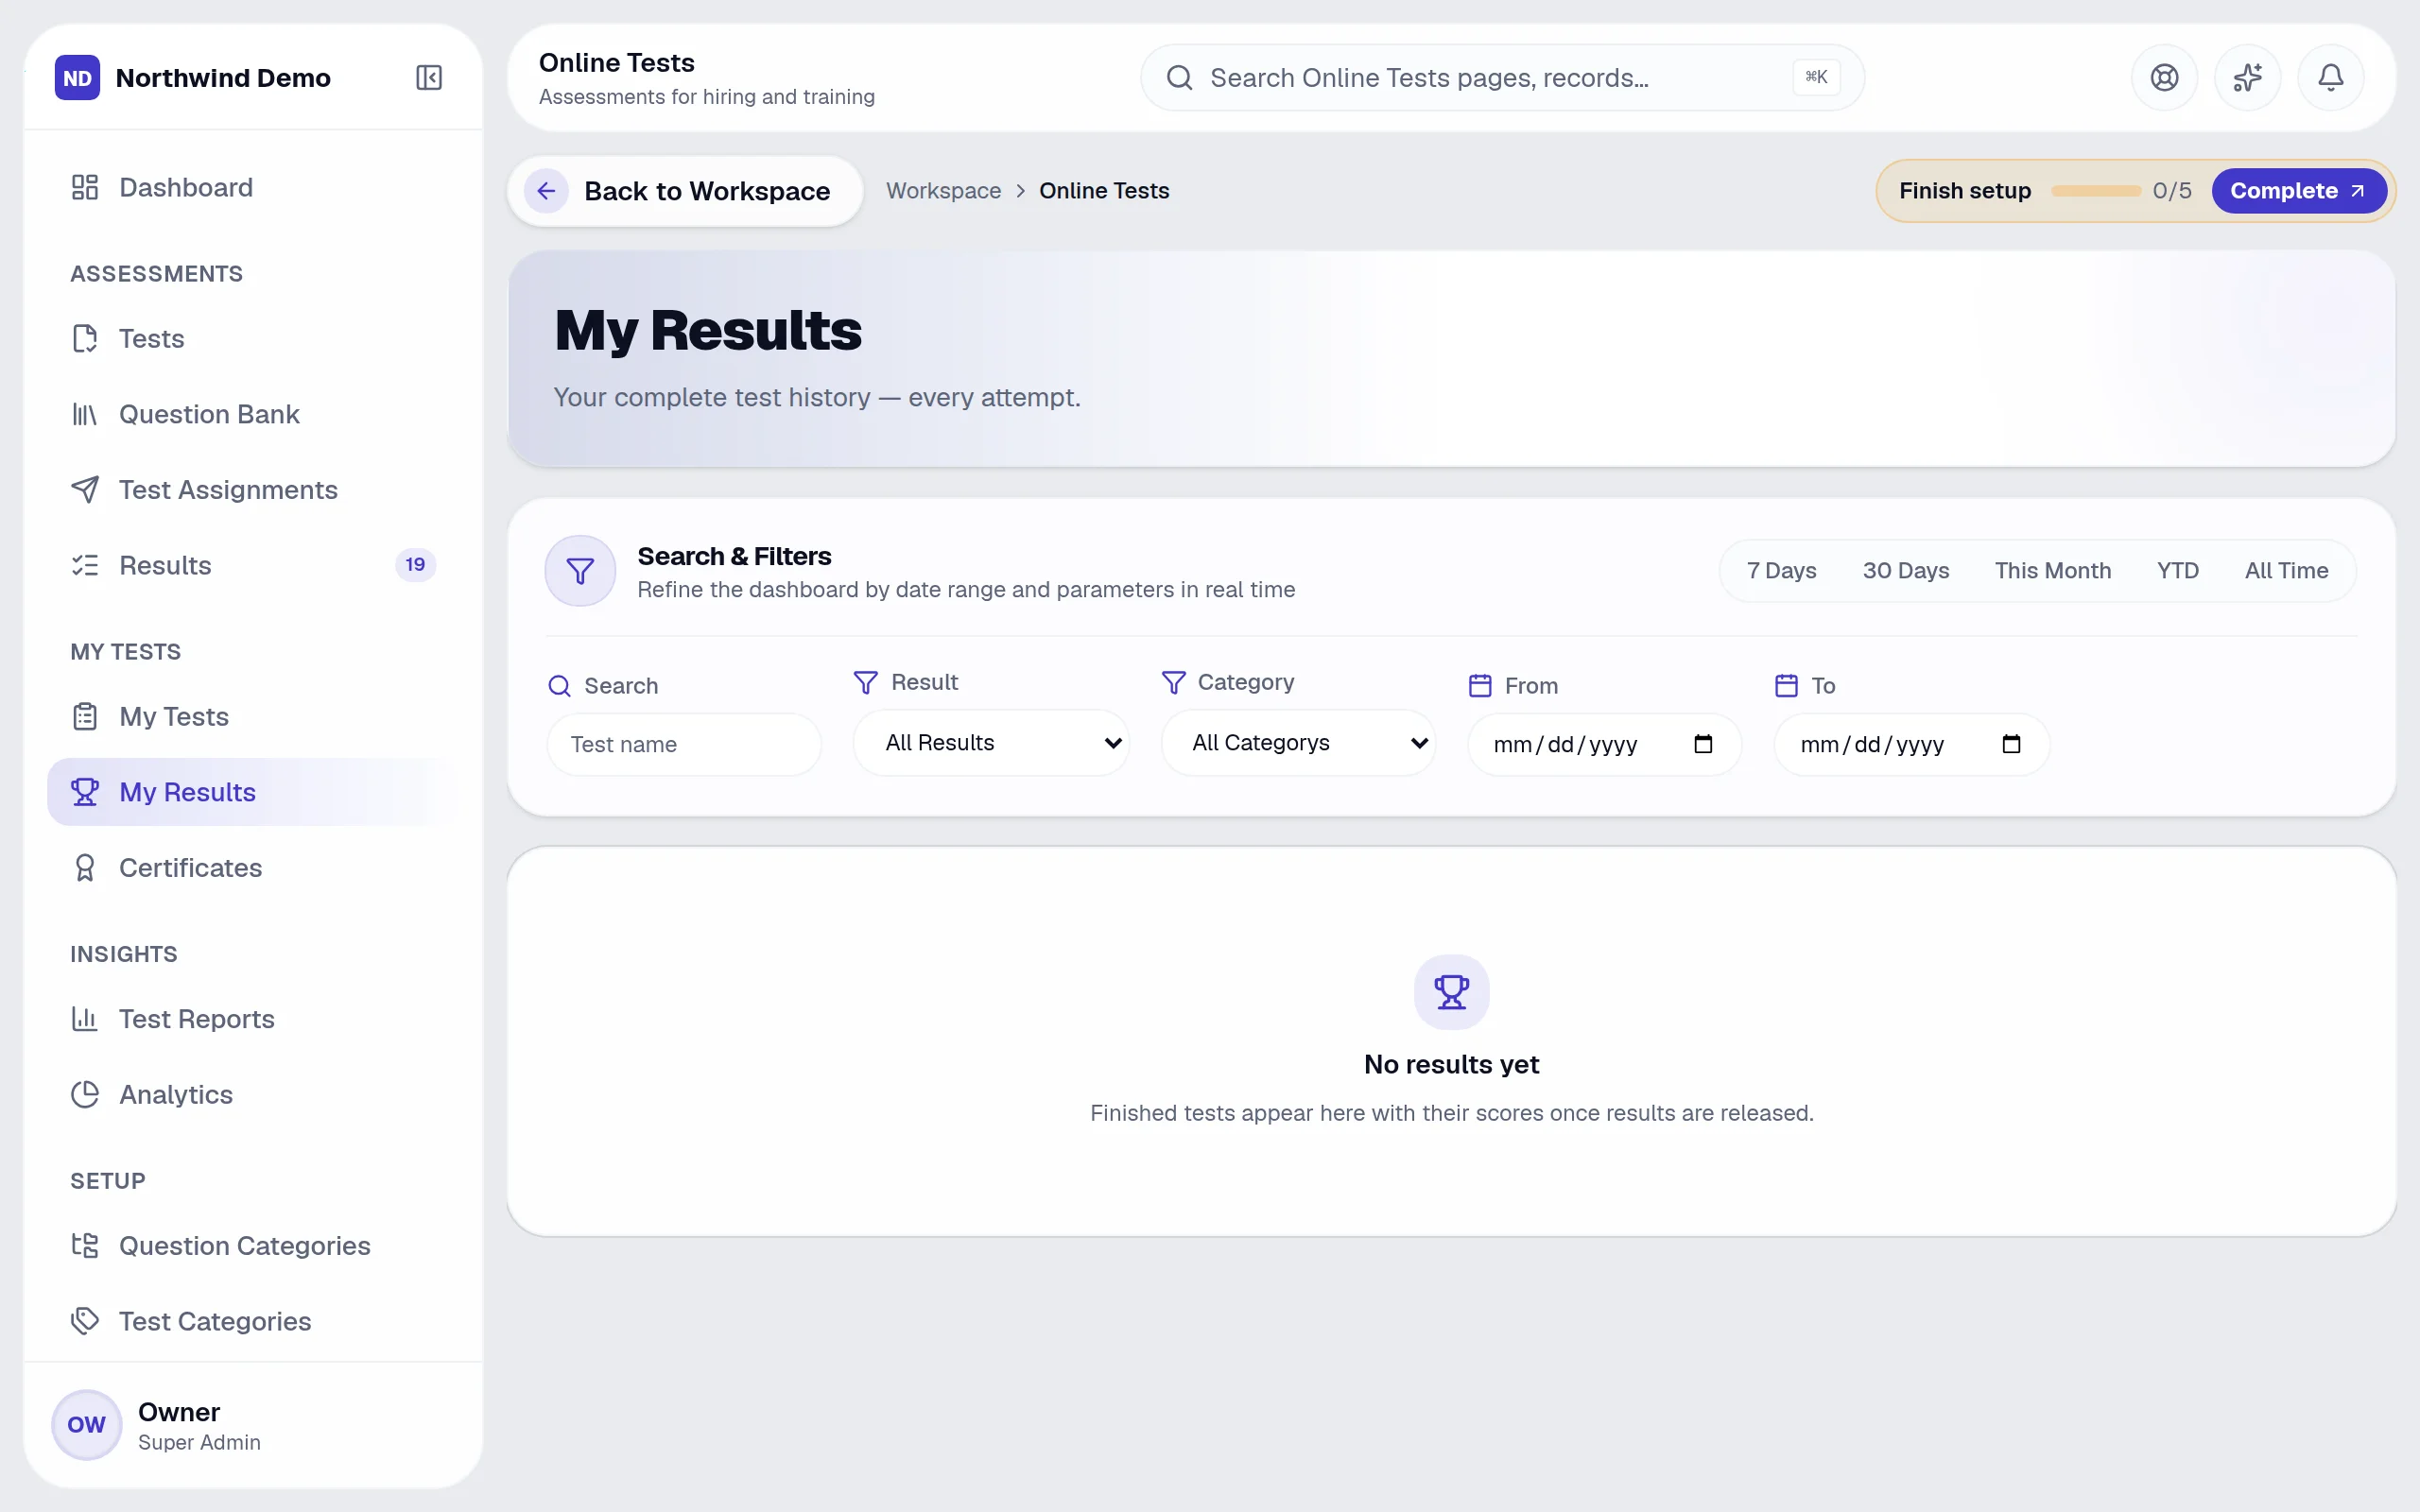Image resolution: width=2420 pixels, height=1512 pixels.
Task: Open Test Categories in the sidebar
Action: pos(253,1322)
